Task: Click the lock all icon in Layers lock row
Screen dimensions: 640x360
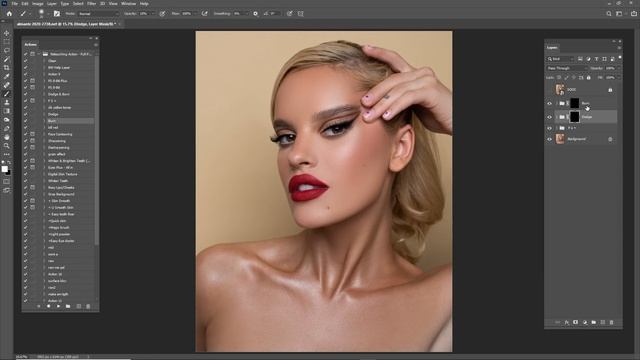Action: tap(589, 78)
